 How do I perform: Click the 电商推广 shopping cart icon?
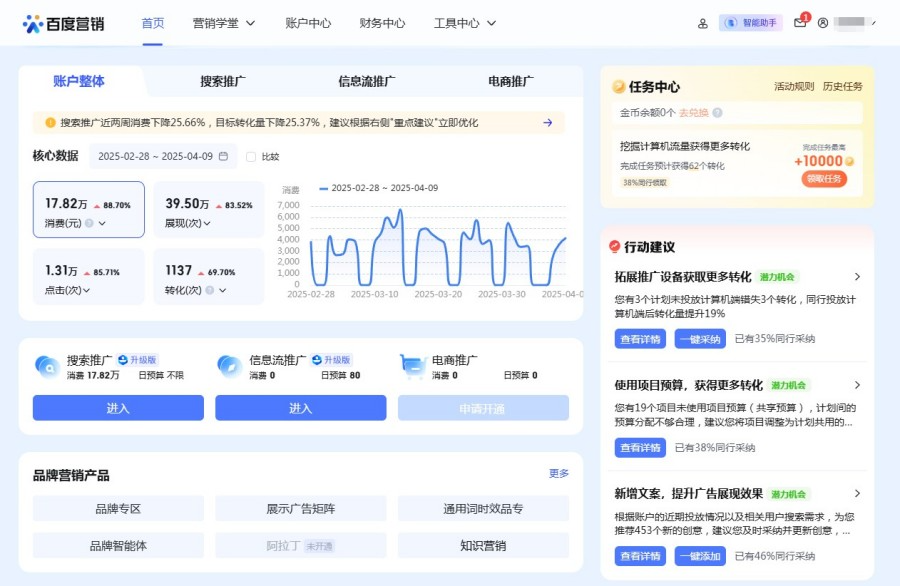[x=413, y=366]
